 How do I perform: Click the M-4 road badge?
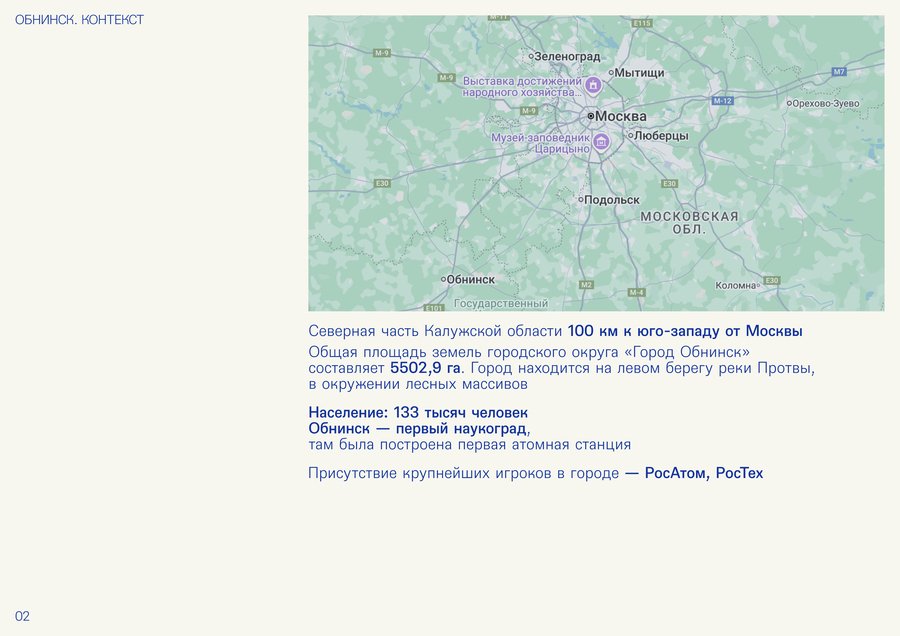pos(636,292)
